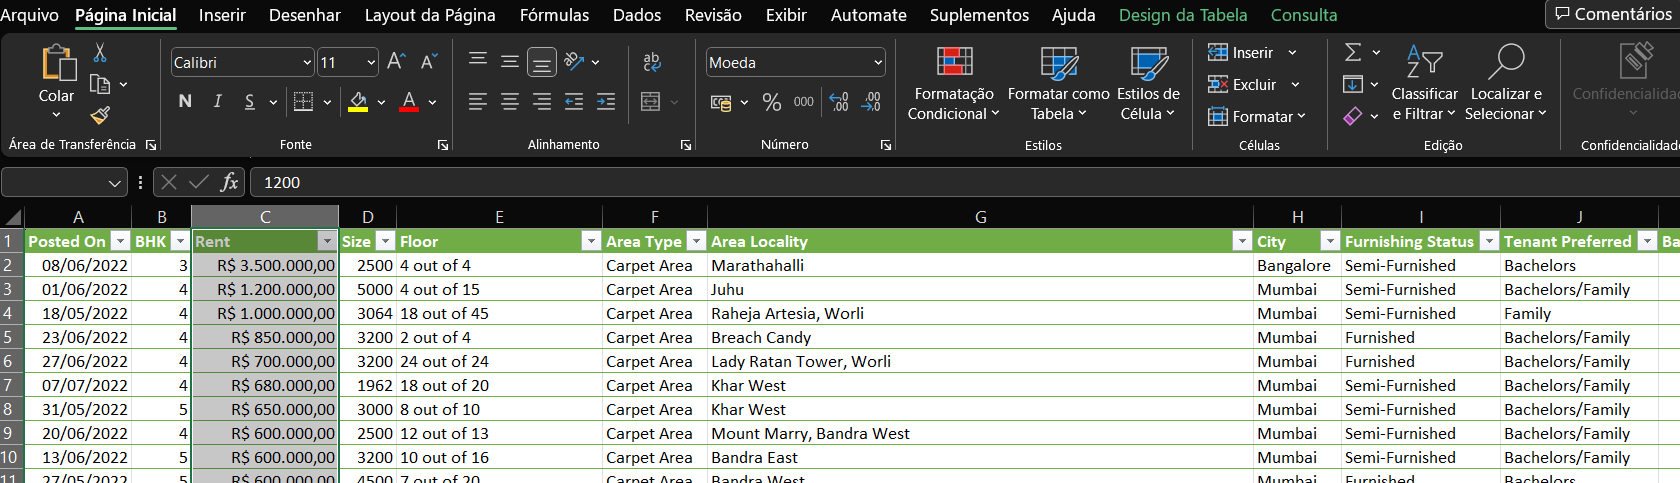This screenshot has width=1680, height=483.
Task: Center text horizontally
Action: pyautogui.click(x=510, y=101)
